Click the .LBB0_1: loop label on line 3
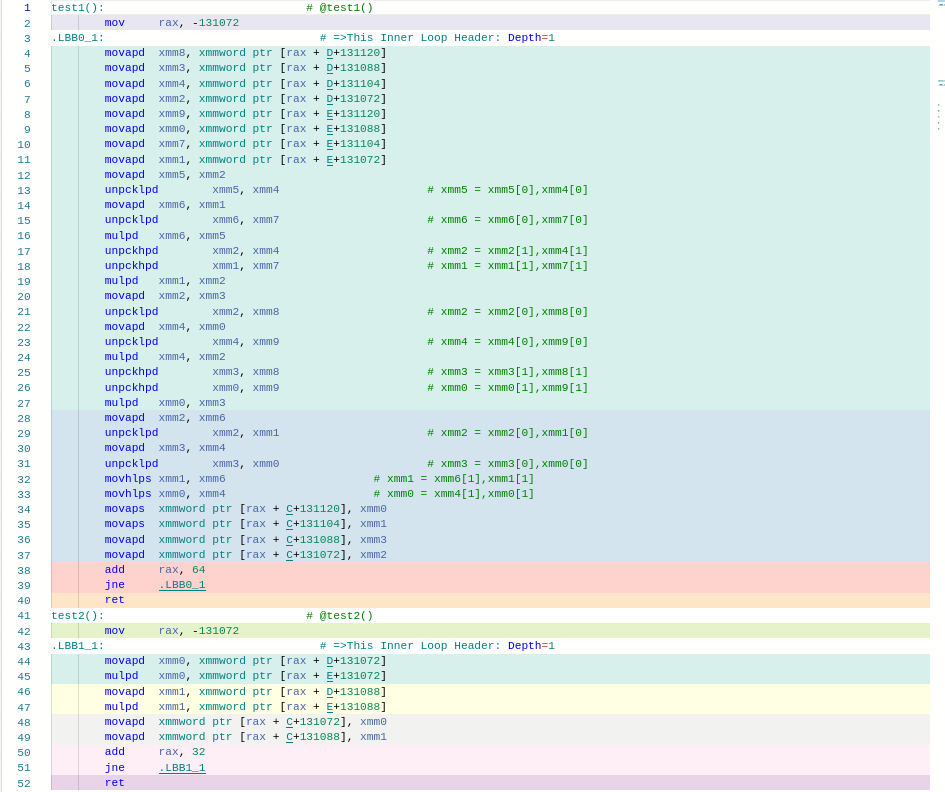This screenshot has height=792, width=945. (x=77, y=38)
